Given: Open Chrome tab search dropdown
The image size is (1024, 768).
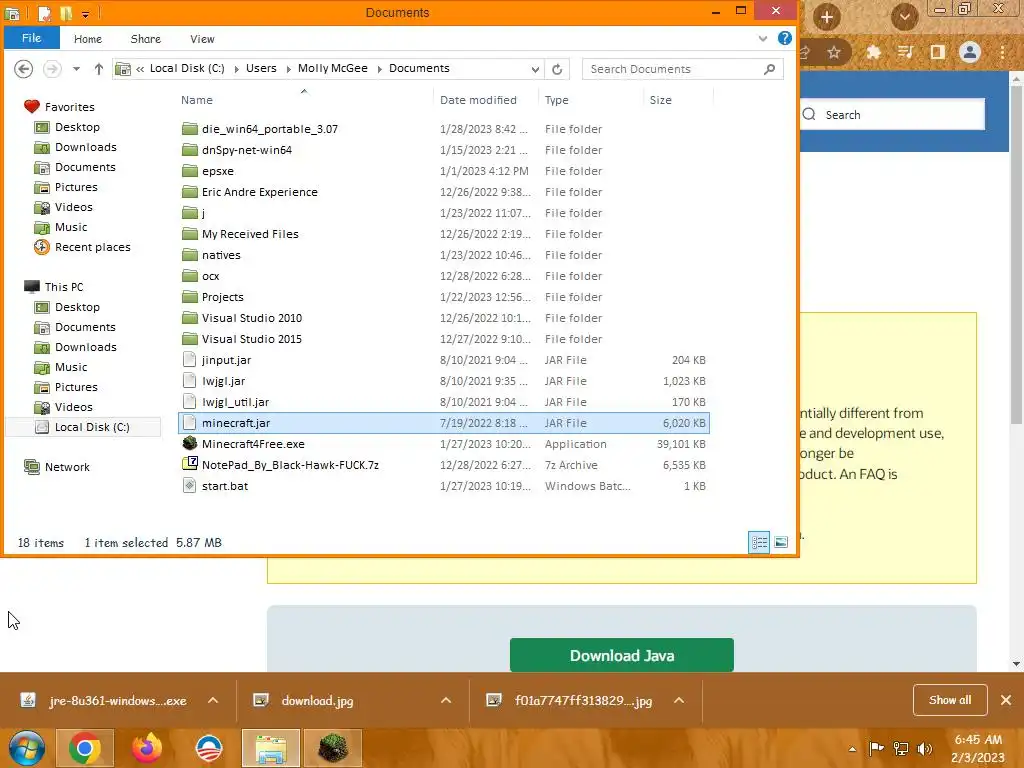Looking at the screenshot, I should (904, 17).
